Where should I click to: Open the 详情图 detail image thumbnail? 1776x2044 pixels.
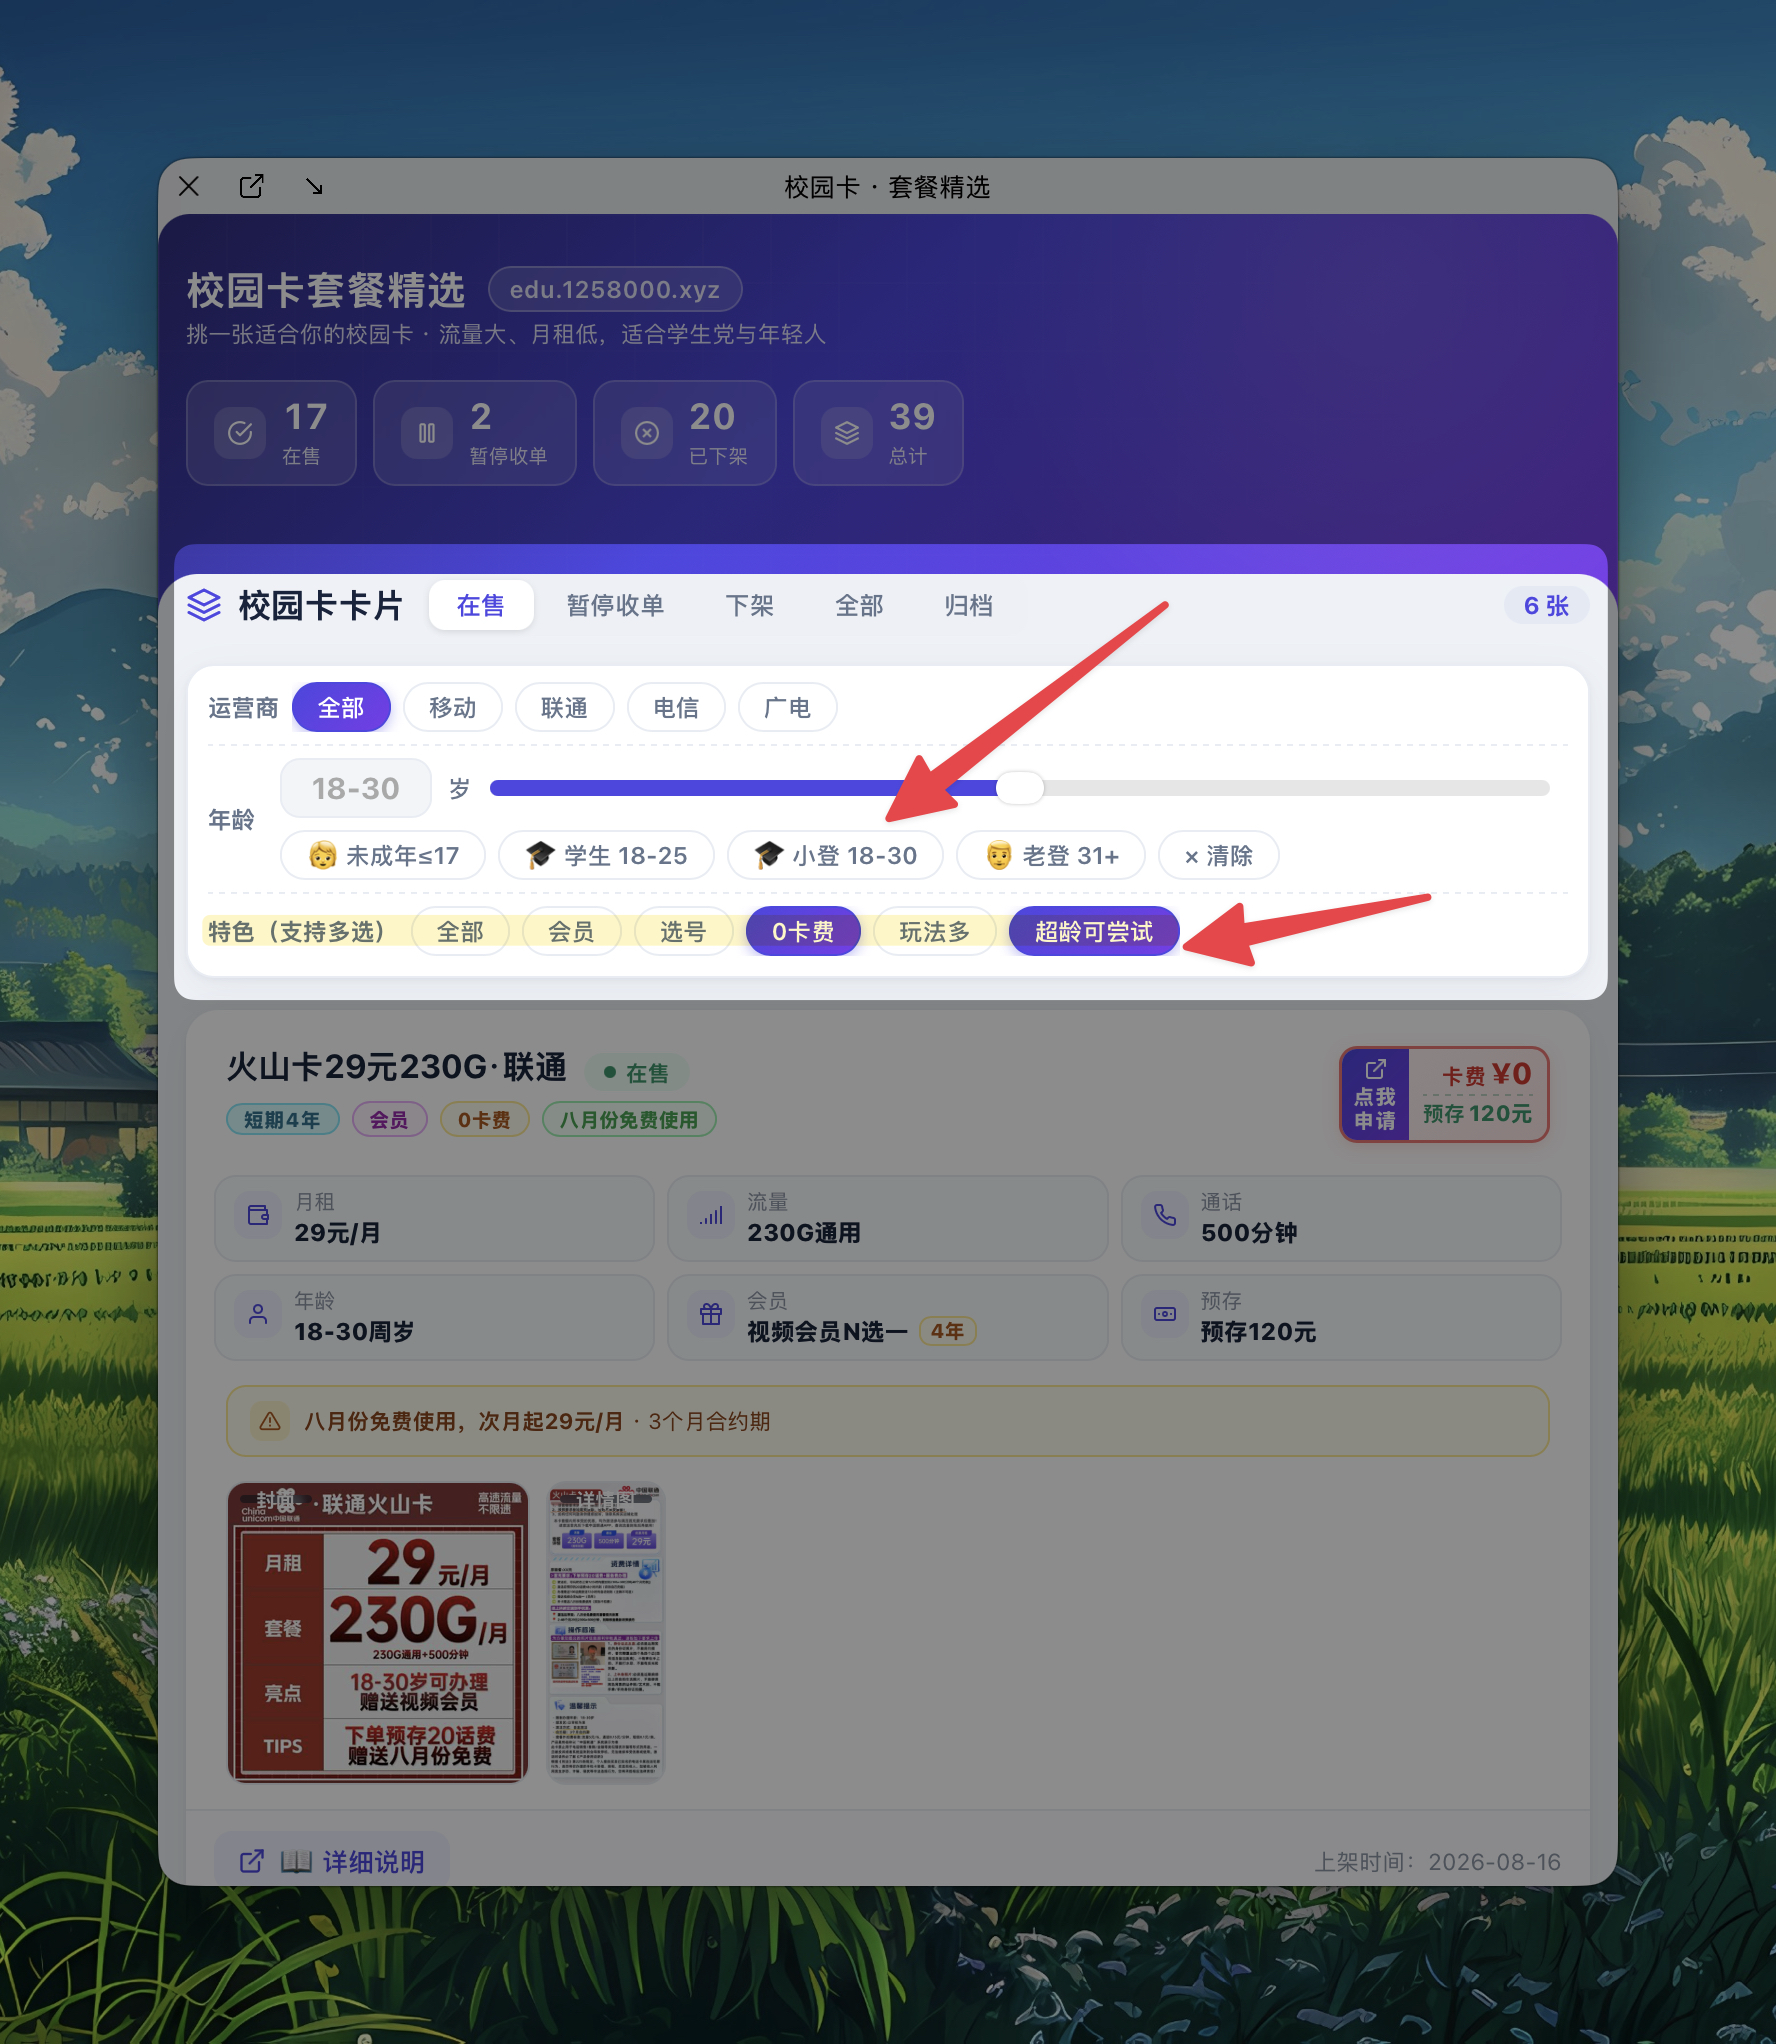[x=606, y=1632]
